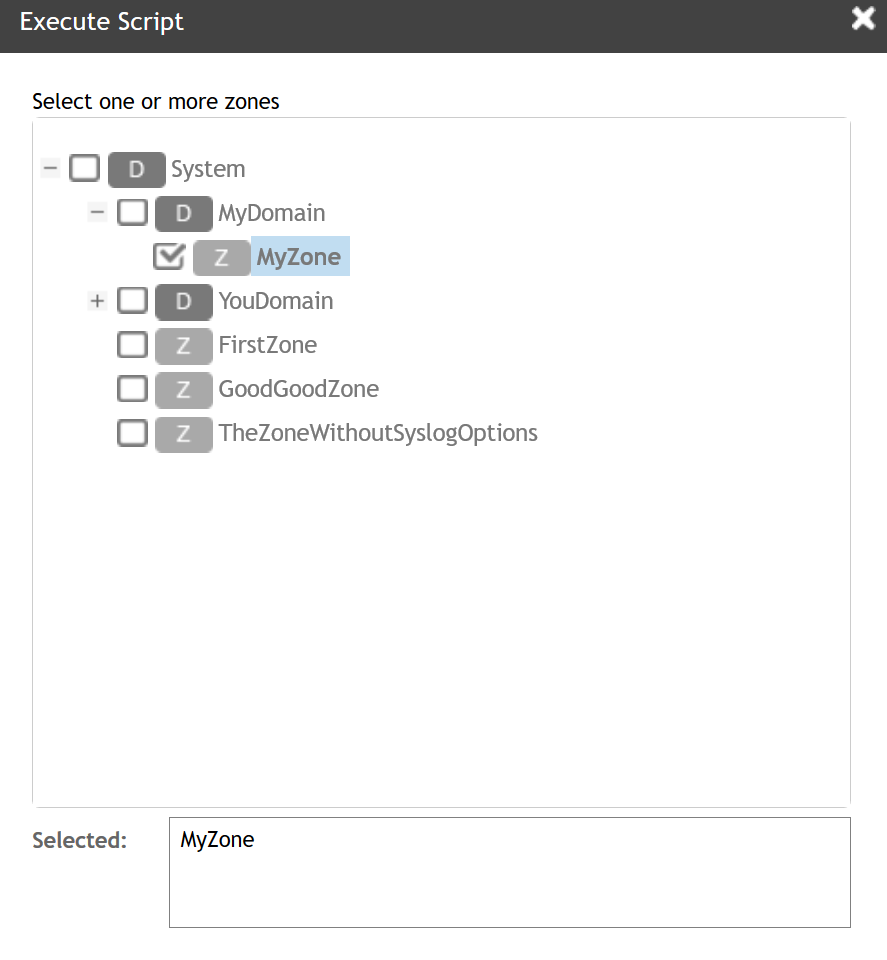Check the FirstZone checkbox
The height and width of the screenshot is (960, 887).
coord(132,345)
